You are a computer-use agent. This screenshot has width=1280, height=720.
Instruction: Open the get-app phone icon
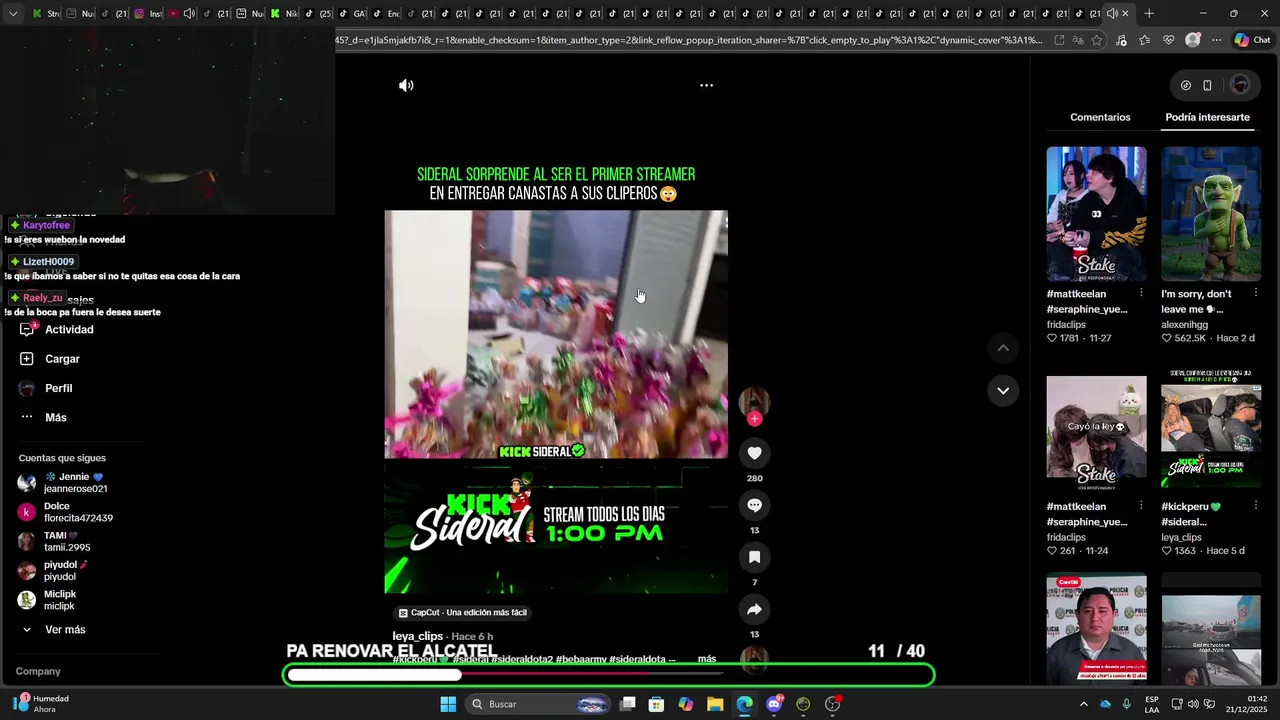point(1207,85)
